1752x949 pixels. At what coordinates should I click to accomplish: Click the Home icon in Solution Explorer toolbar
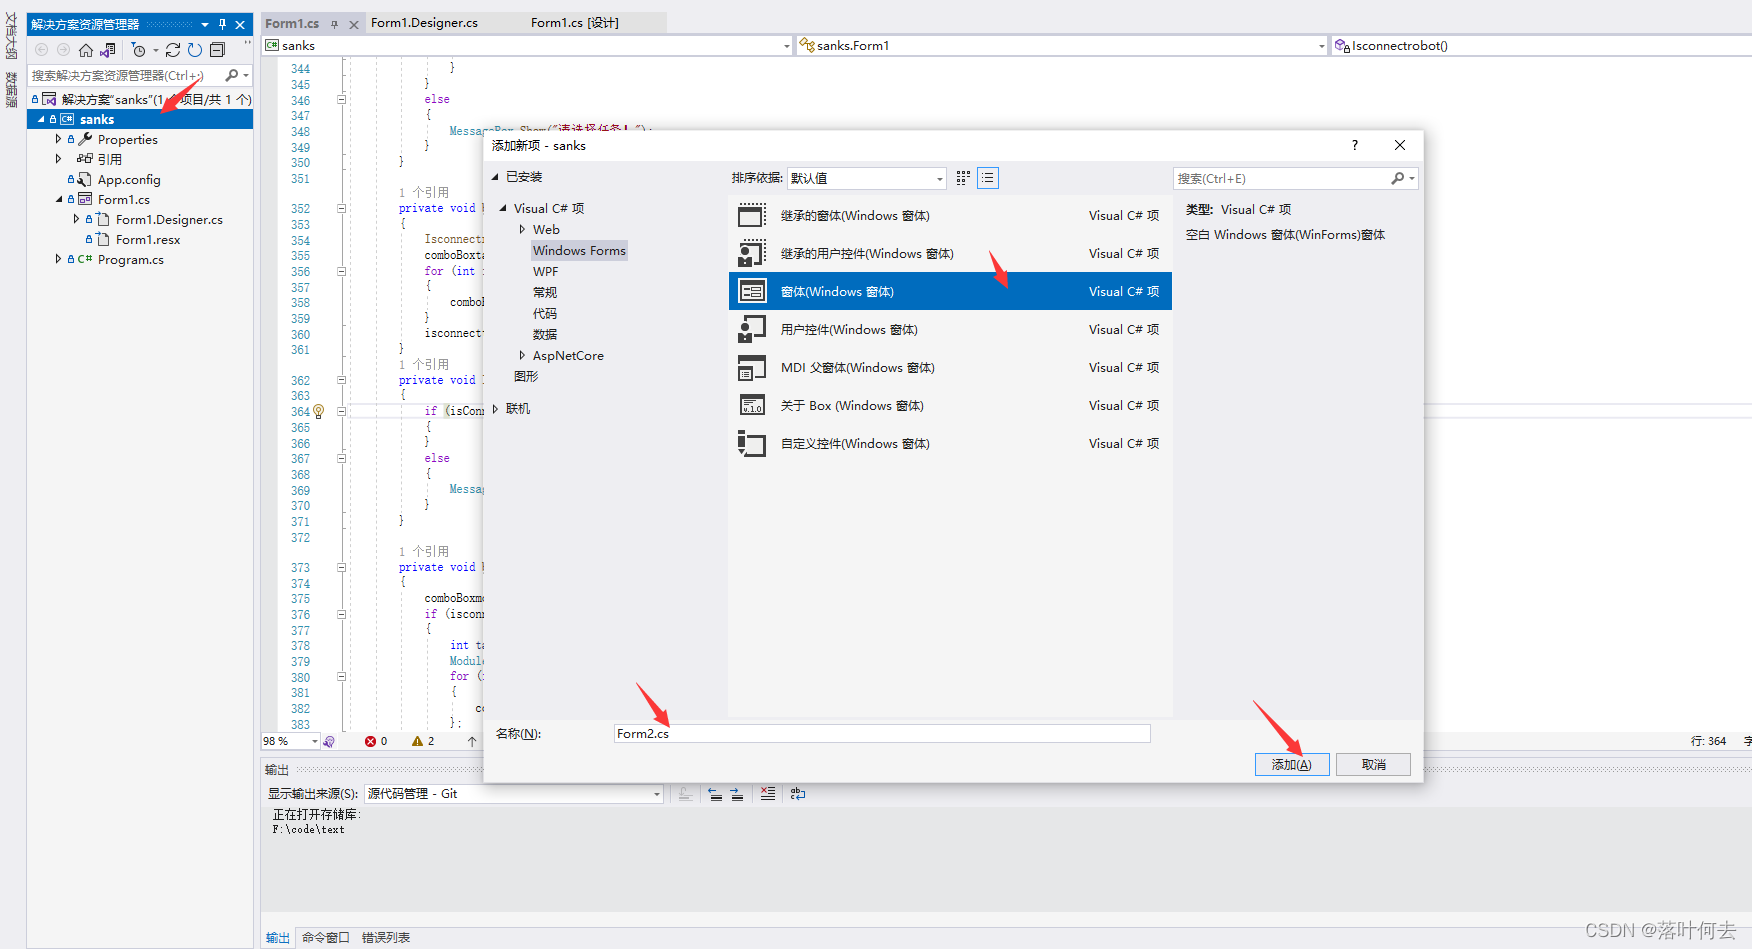click(86, 50)
